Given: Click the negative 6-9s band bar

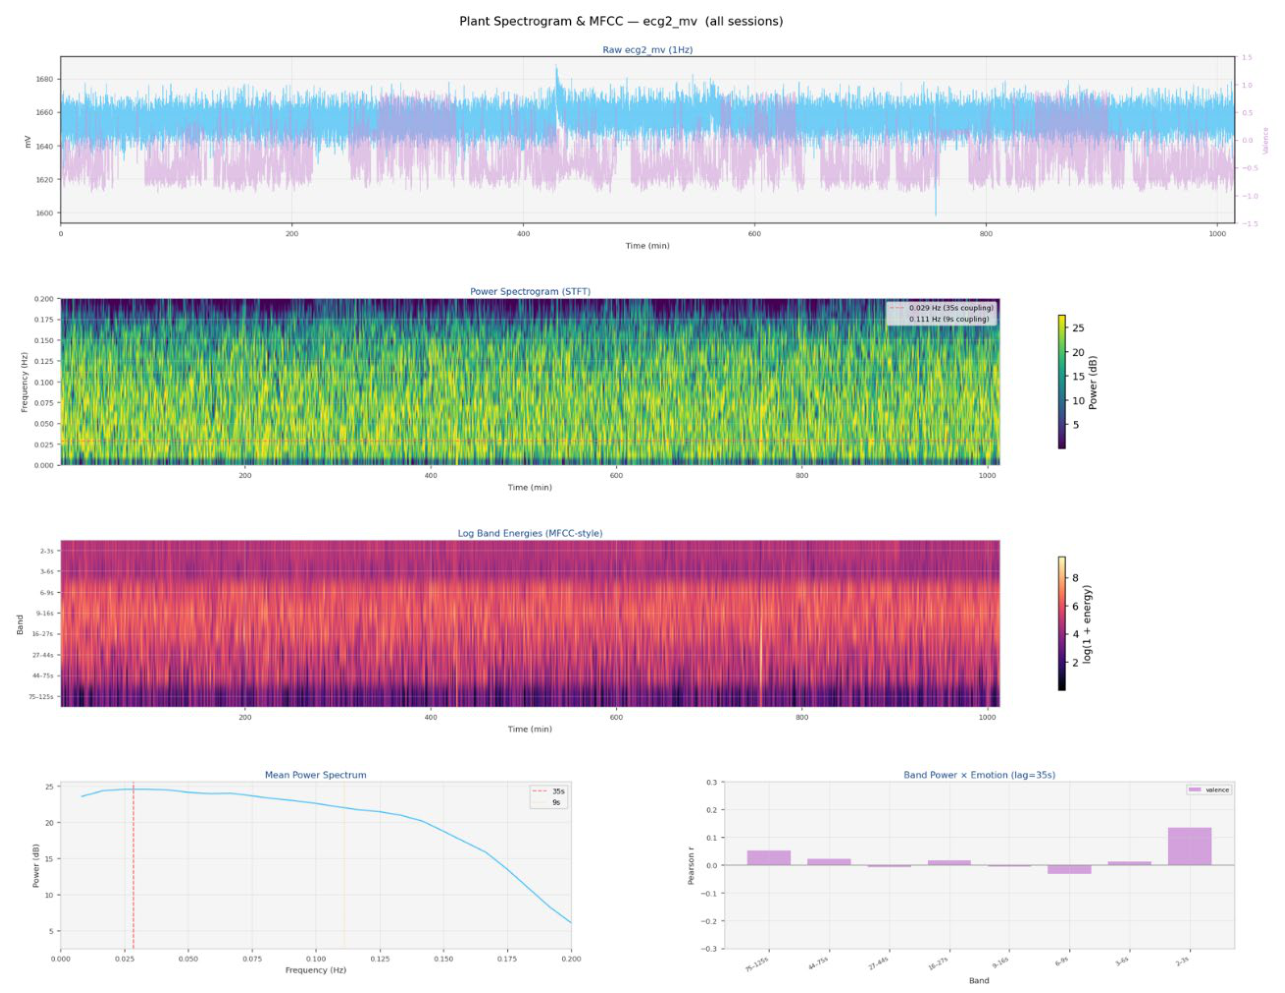Looking at the screenshot, I should click(1069, 869).
